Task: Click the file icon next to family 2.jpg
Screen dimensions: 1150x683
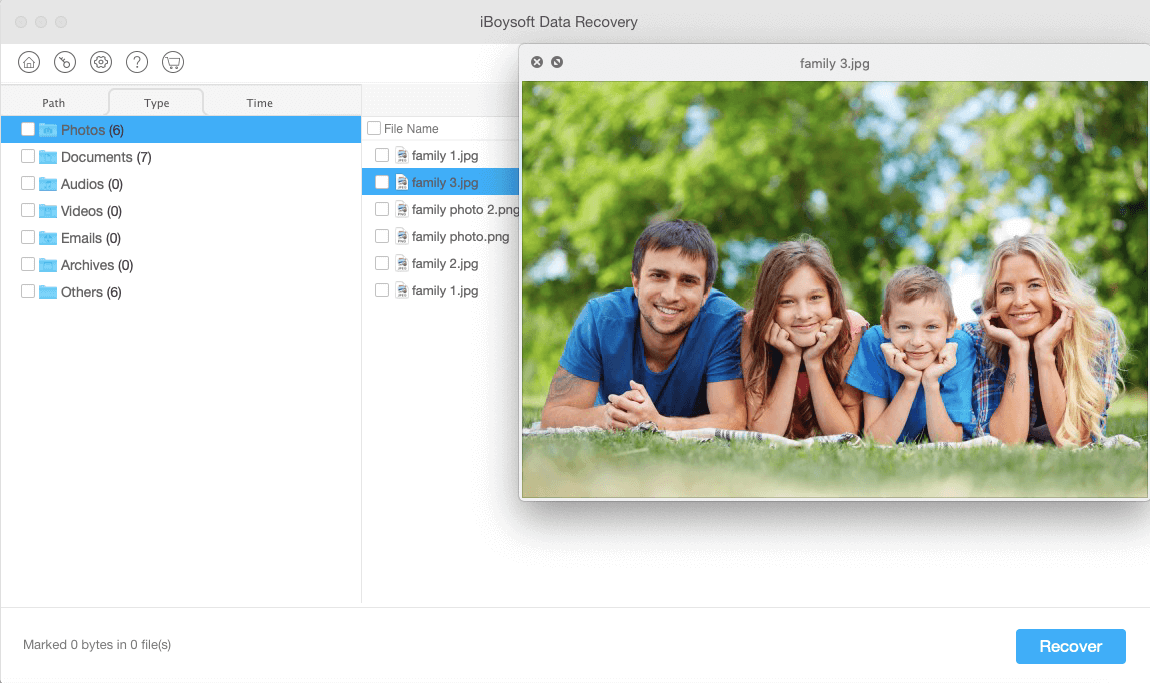Action: [x=403, y=263]
